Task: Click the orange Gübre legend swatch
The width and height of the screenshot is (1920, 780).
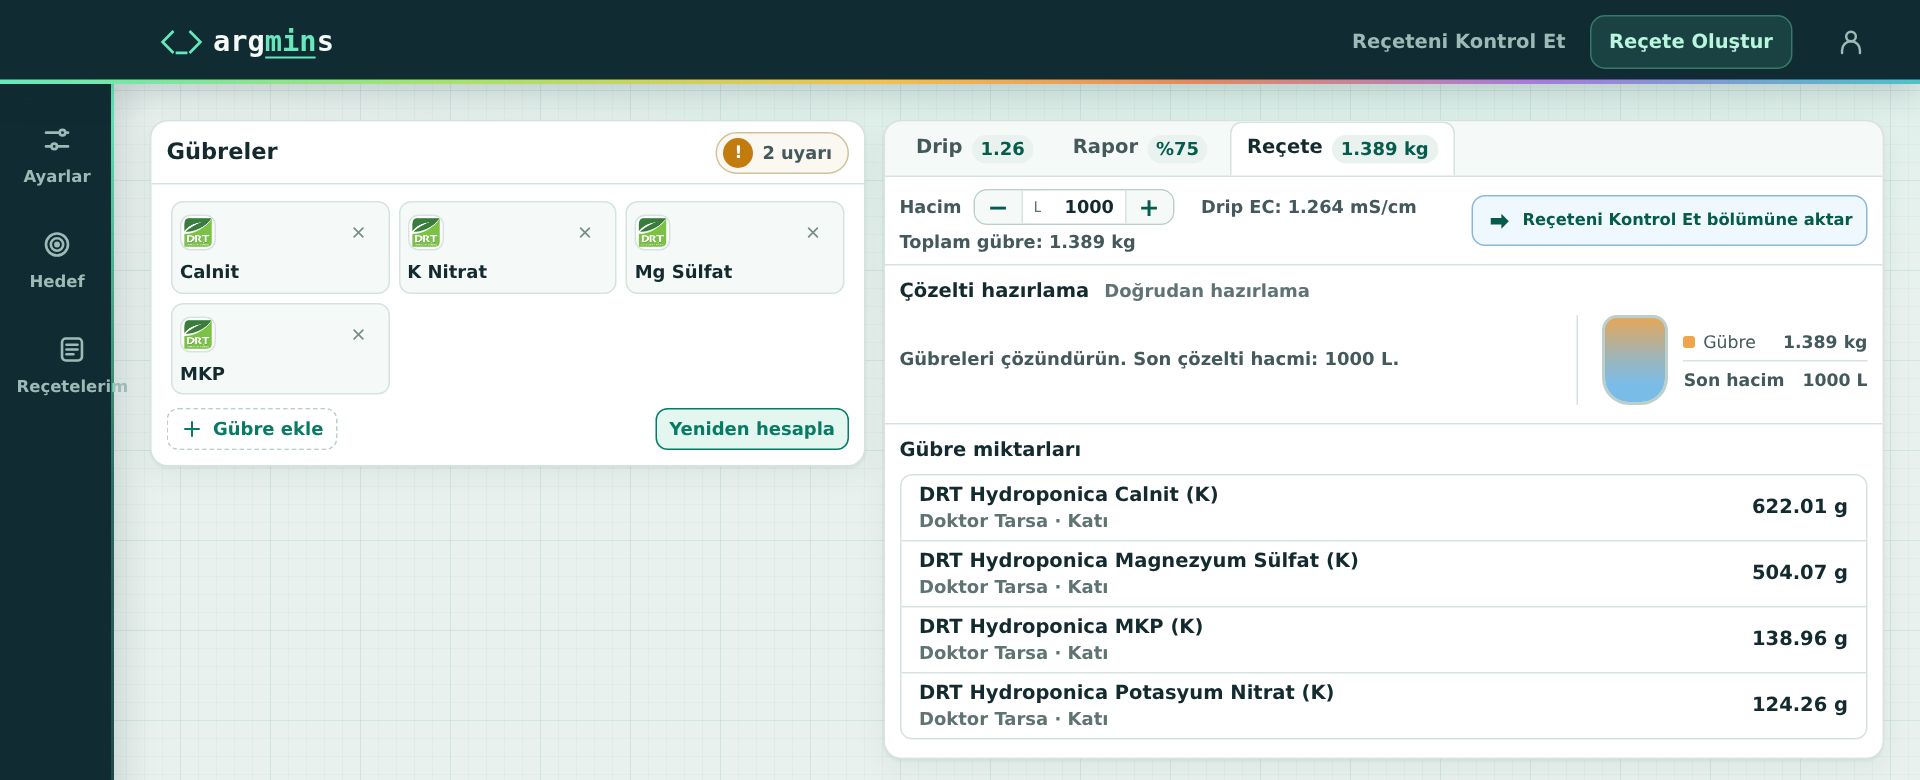Action: [x=1689, y=342]
